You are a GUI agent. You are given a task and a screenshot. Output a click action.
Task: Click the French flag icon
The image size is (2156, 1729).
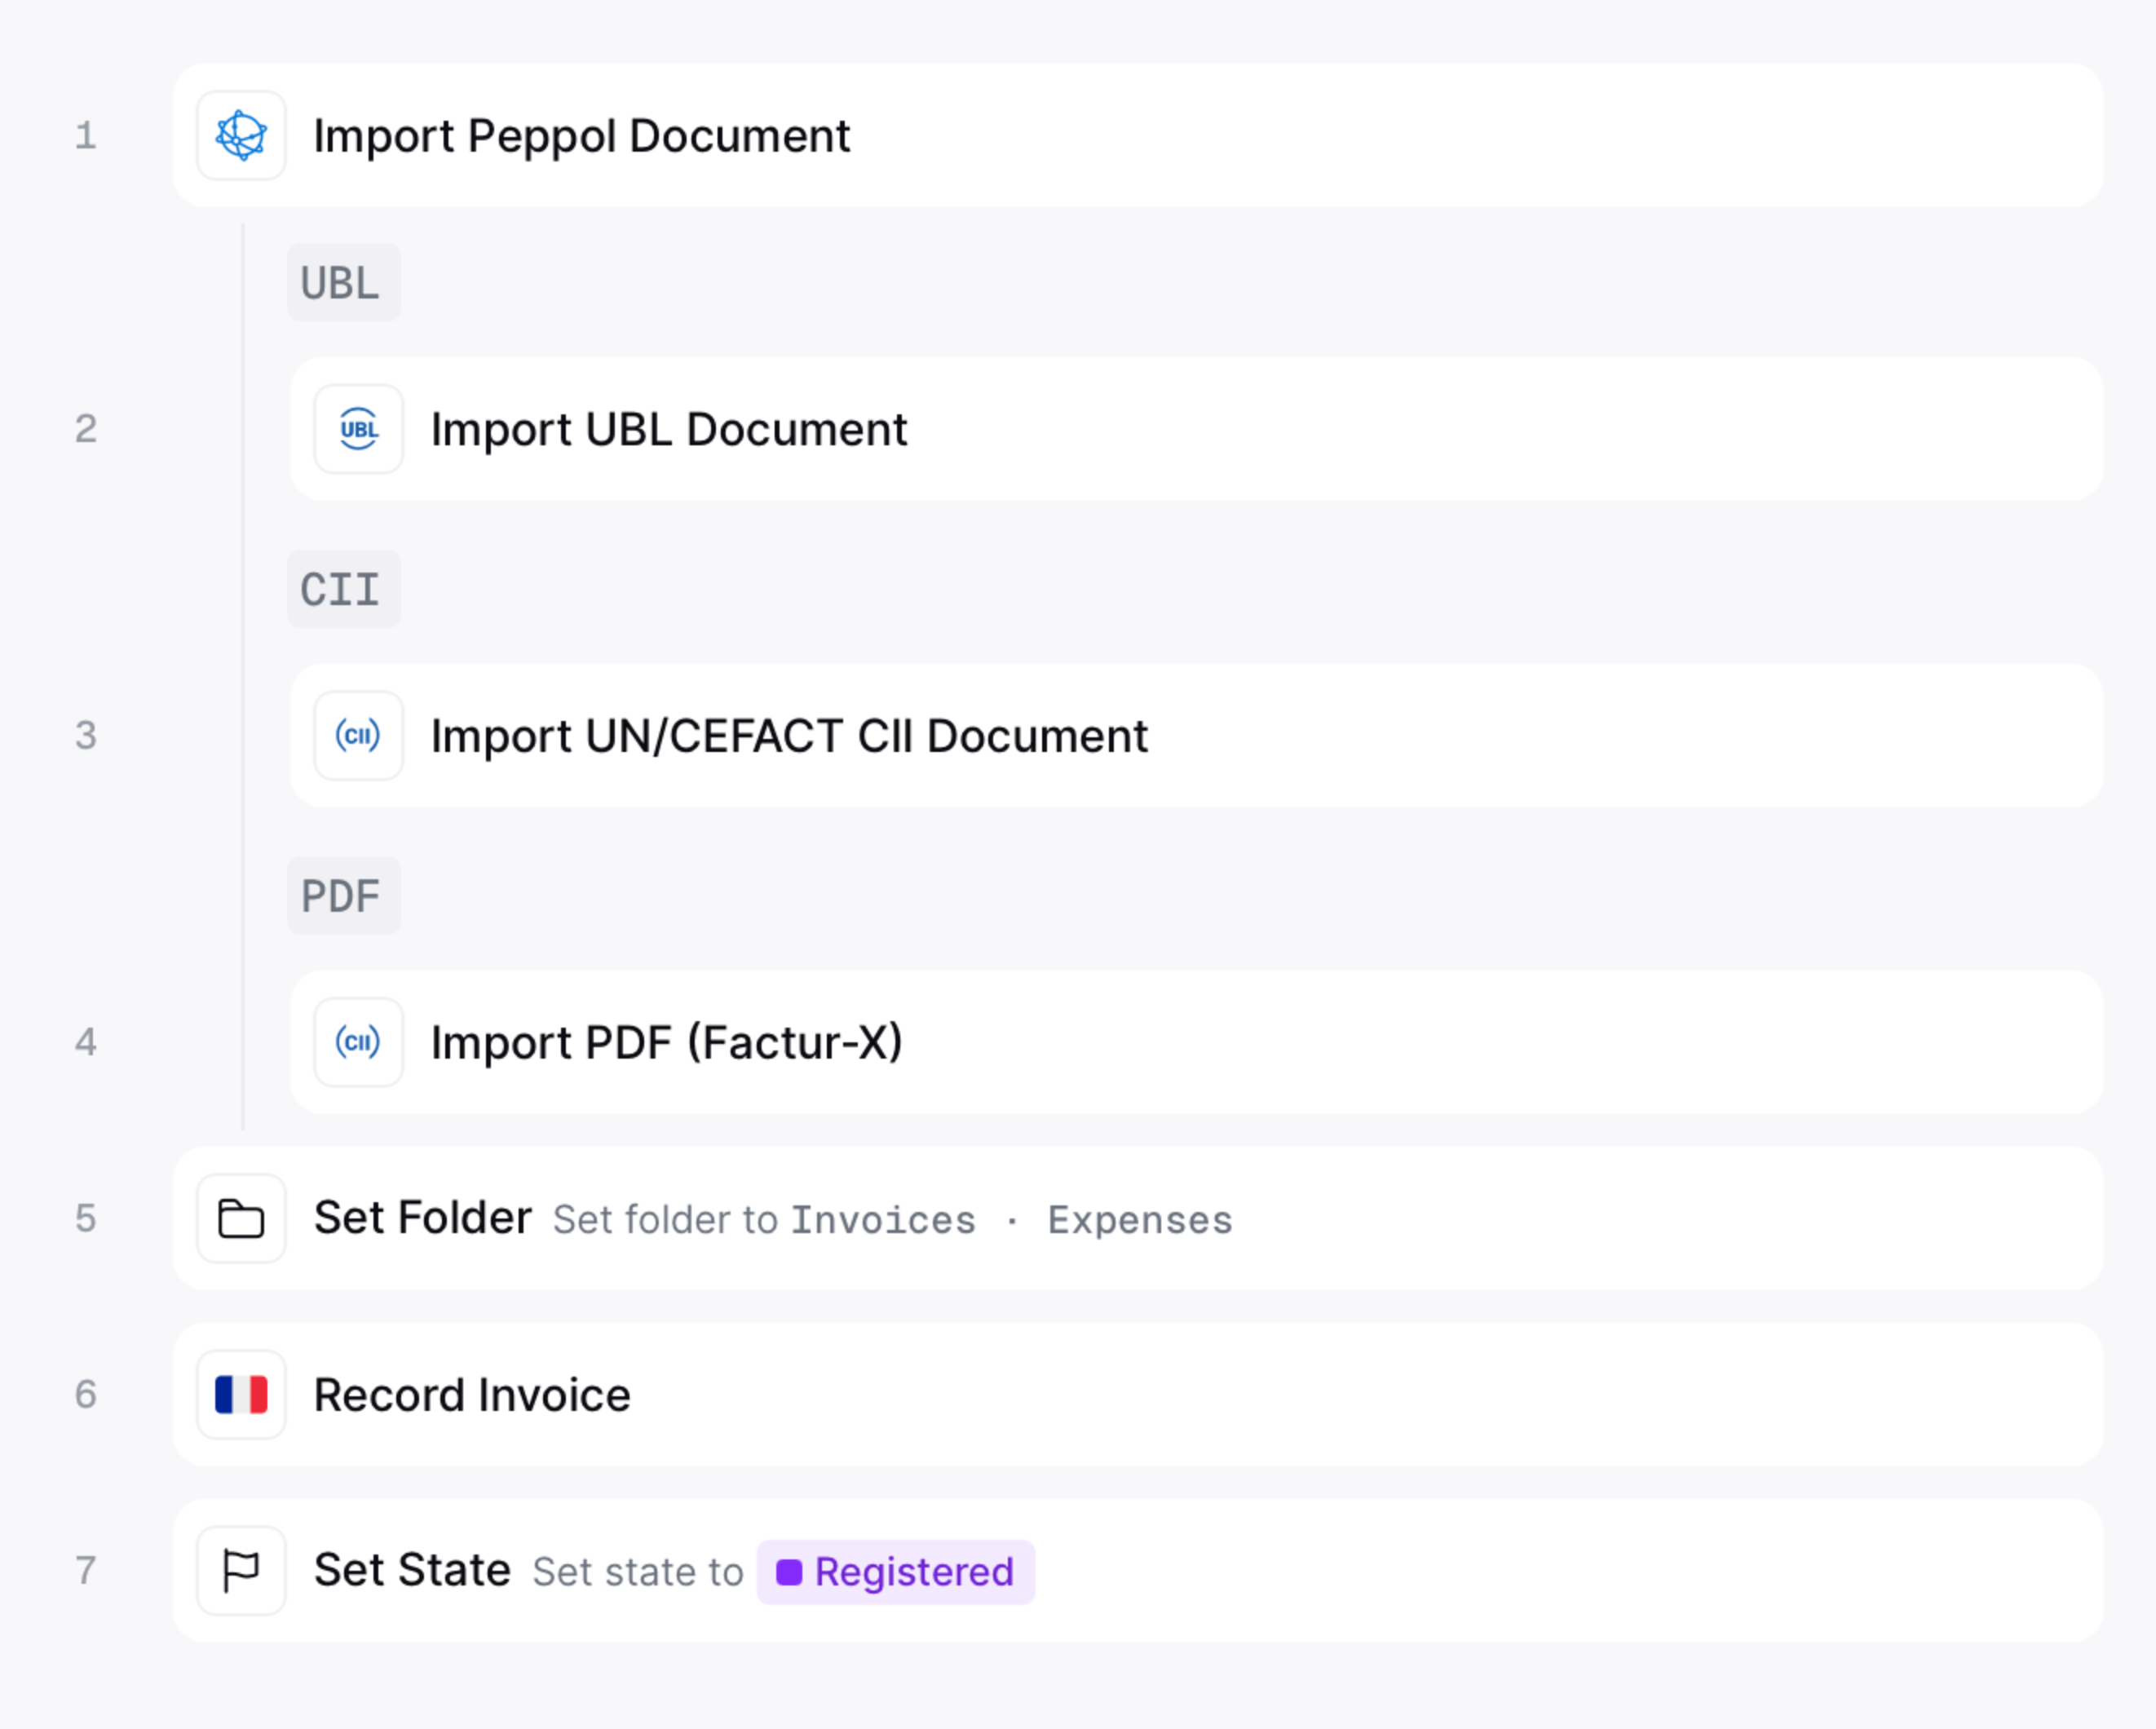241,1394
